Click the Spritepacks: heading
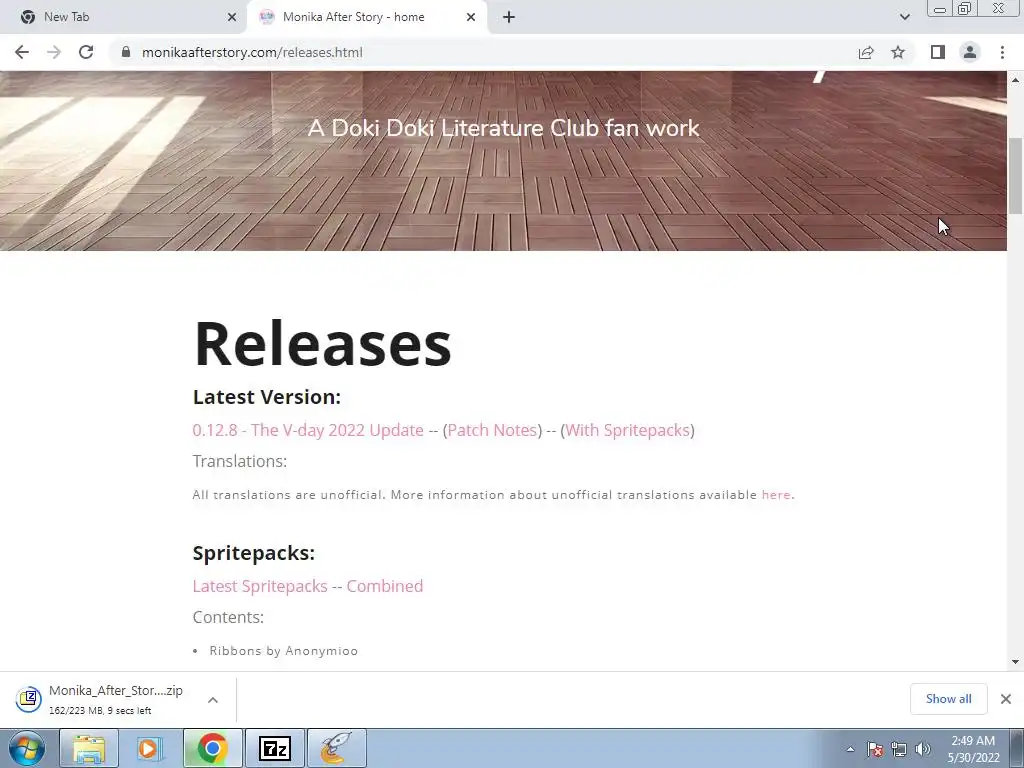The width and height of the screenshot is (1024, 768). pos(253,553)
